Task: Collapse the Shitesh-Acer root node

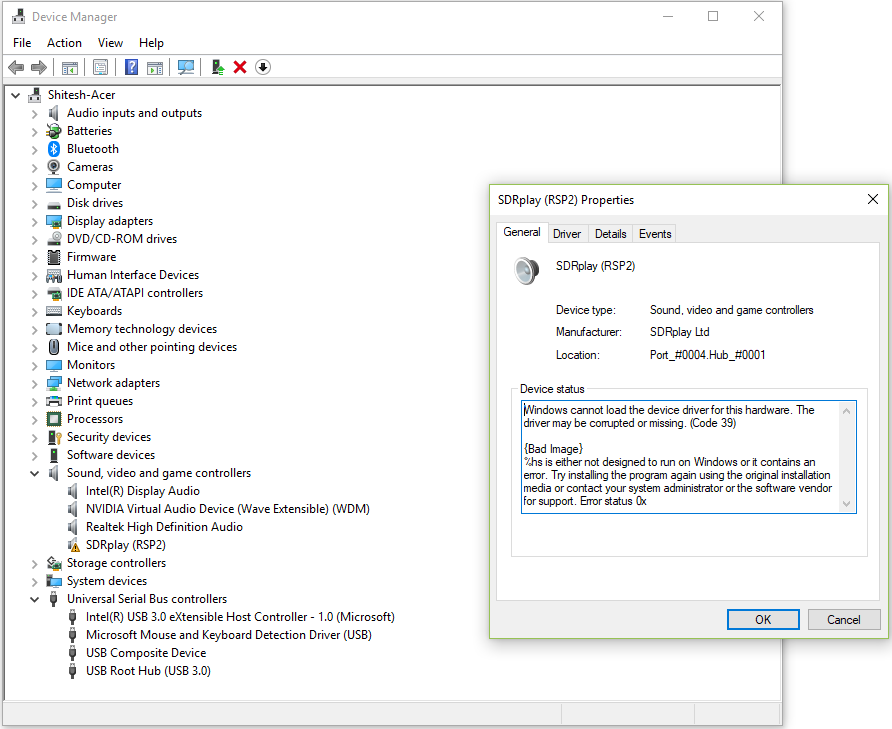Action: click(x=16, y=96)
